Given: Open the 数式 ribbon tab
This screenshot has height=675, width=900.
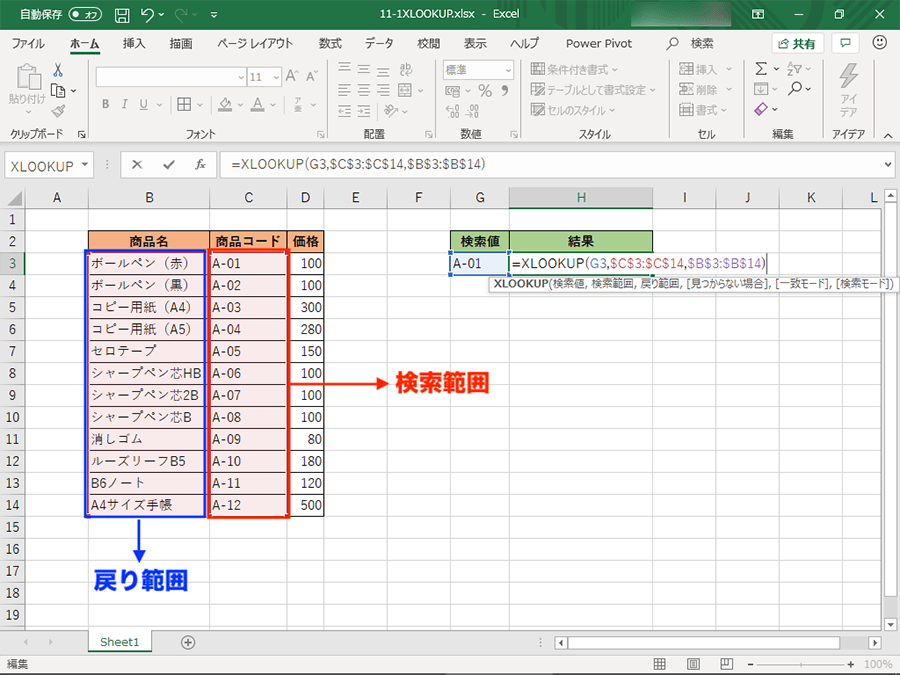Looking at the screenshot, I should tap(330, 44).
